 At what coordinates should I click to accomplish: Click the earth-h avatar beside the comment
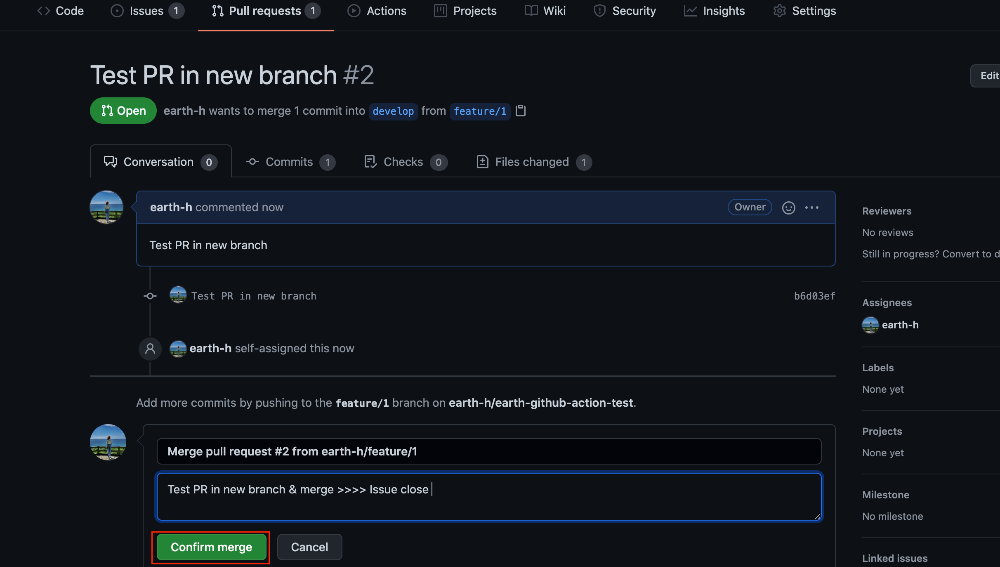tap(107, 207)
